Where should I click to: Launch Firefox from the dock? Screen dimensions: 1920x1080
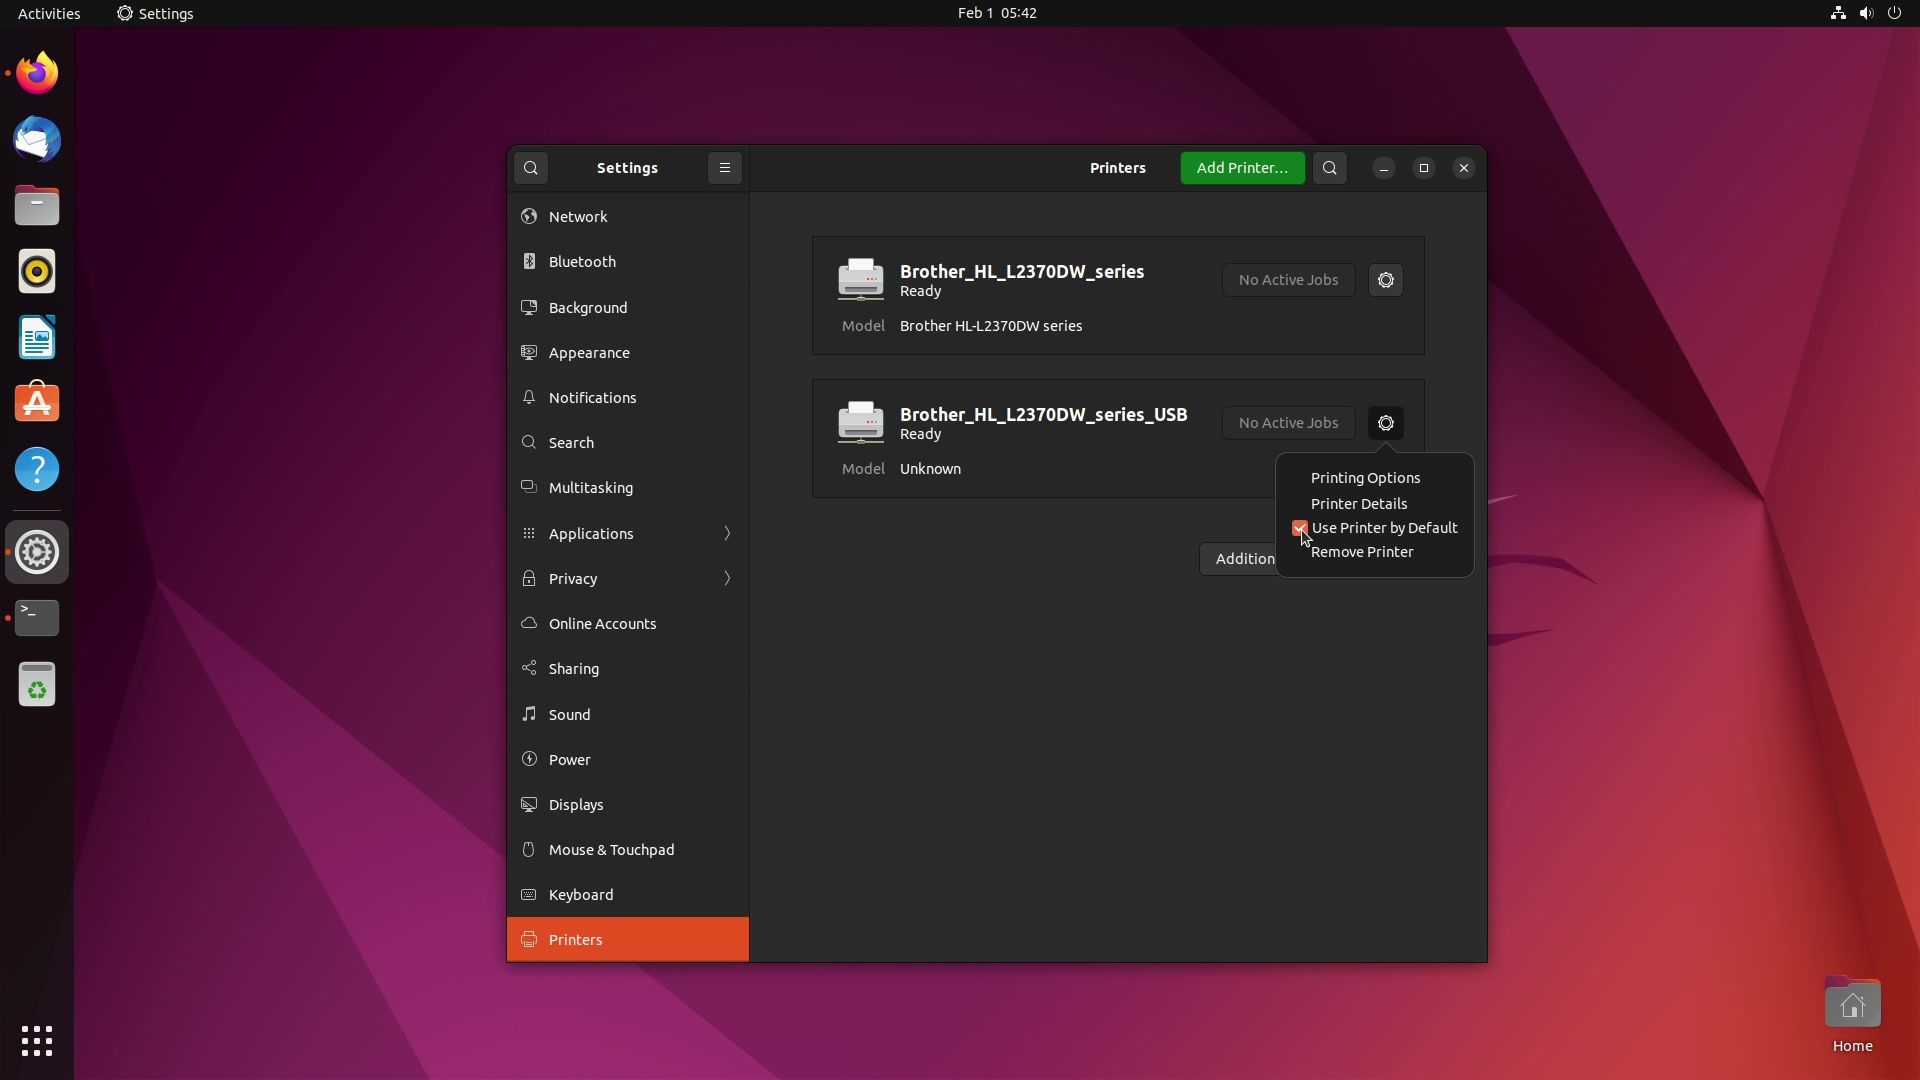coord(37,73)
